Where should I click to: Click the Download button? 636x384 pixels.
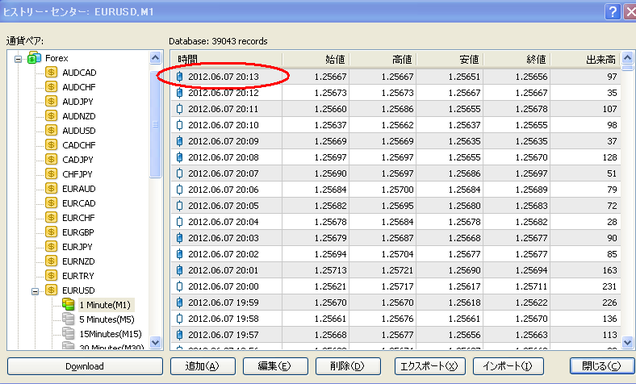(x=85, y=366)
